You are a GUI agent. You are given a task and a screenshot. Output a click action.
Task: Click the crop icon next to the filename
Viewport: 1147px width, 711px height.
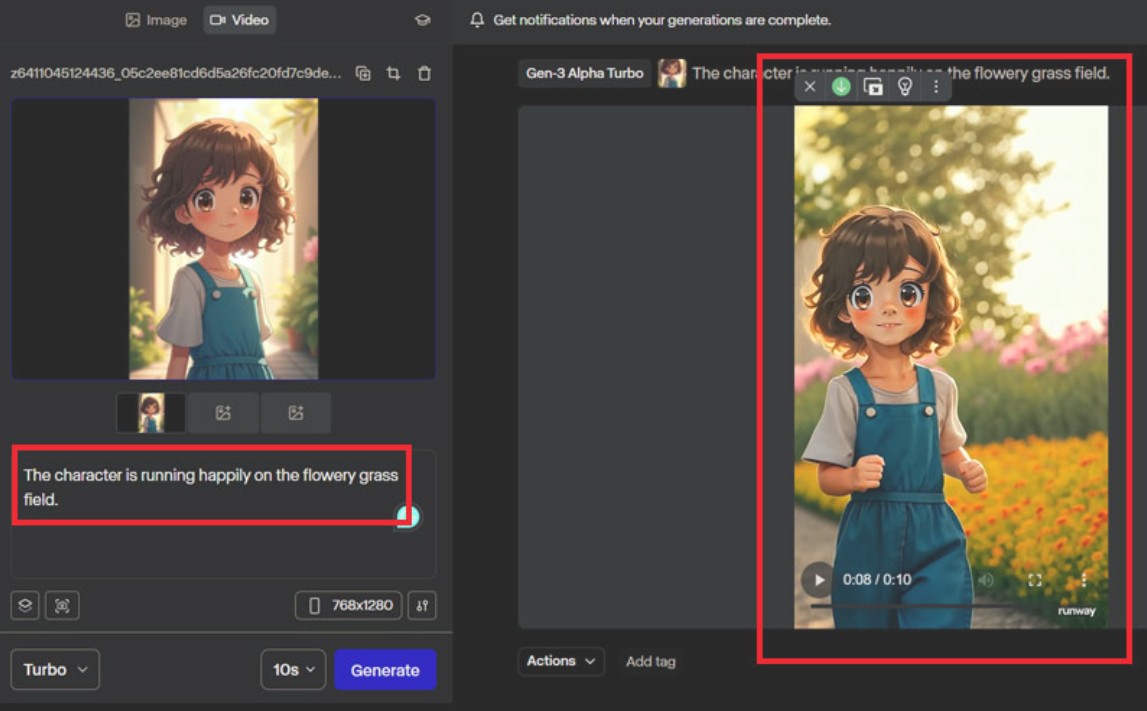(394, 74)
